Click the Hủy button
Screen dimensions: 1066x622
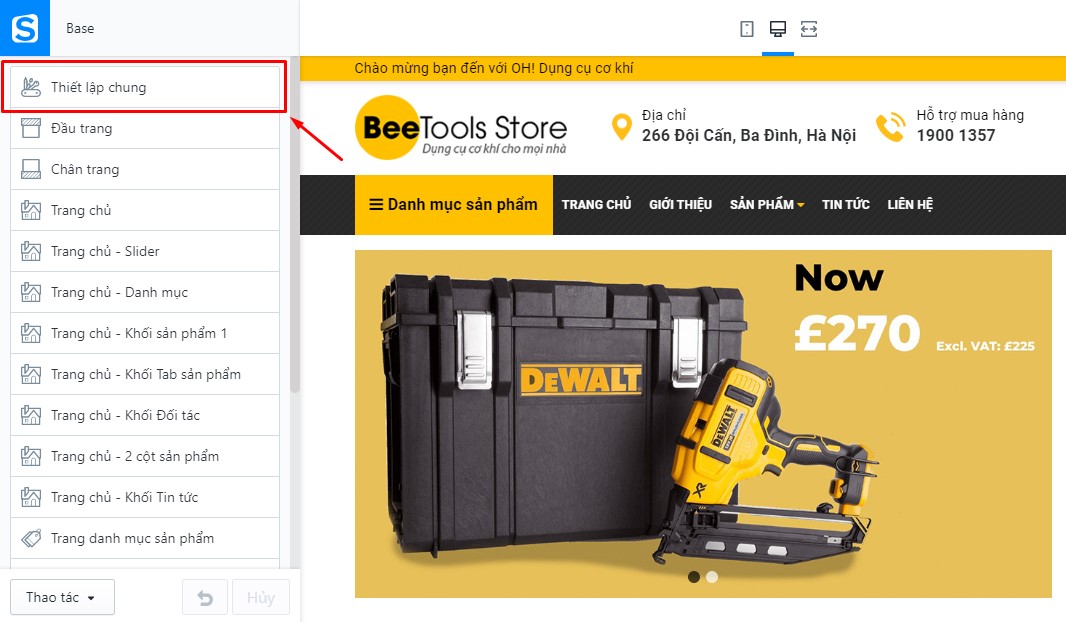pos(260,598)
